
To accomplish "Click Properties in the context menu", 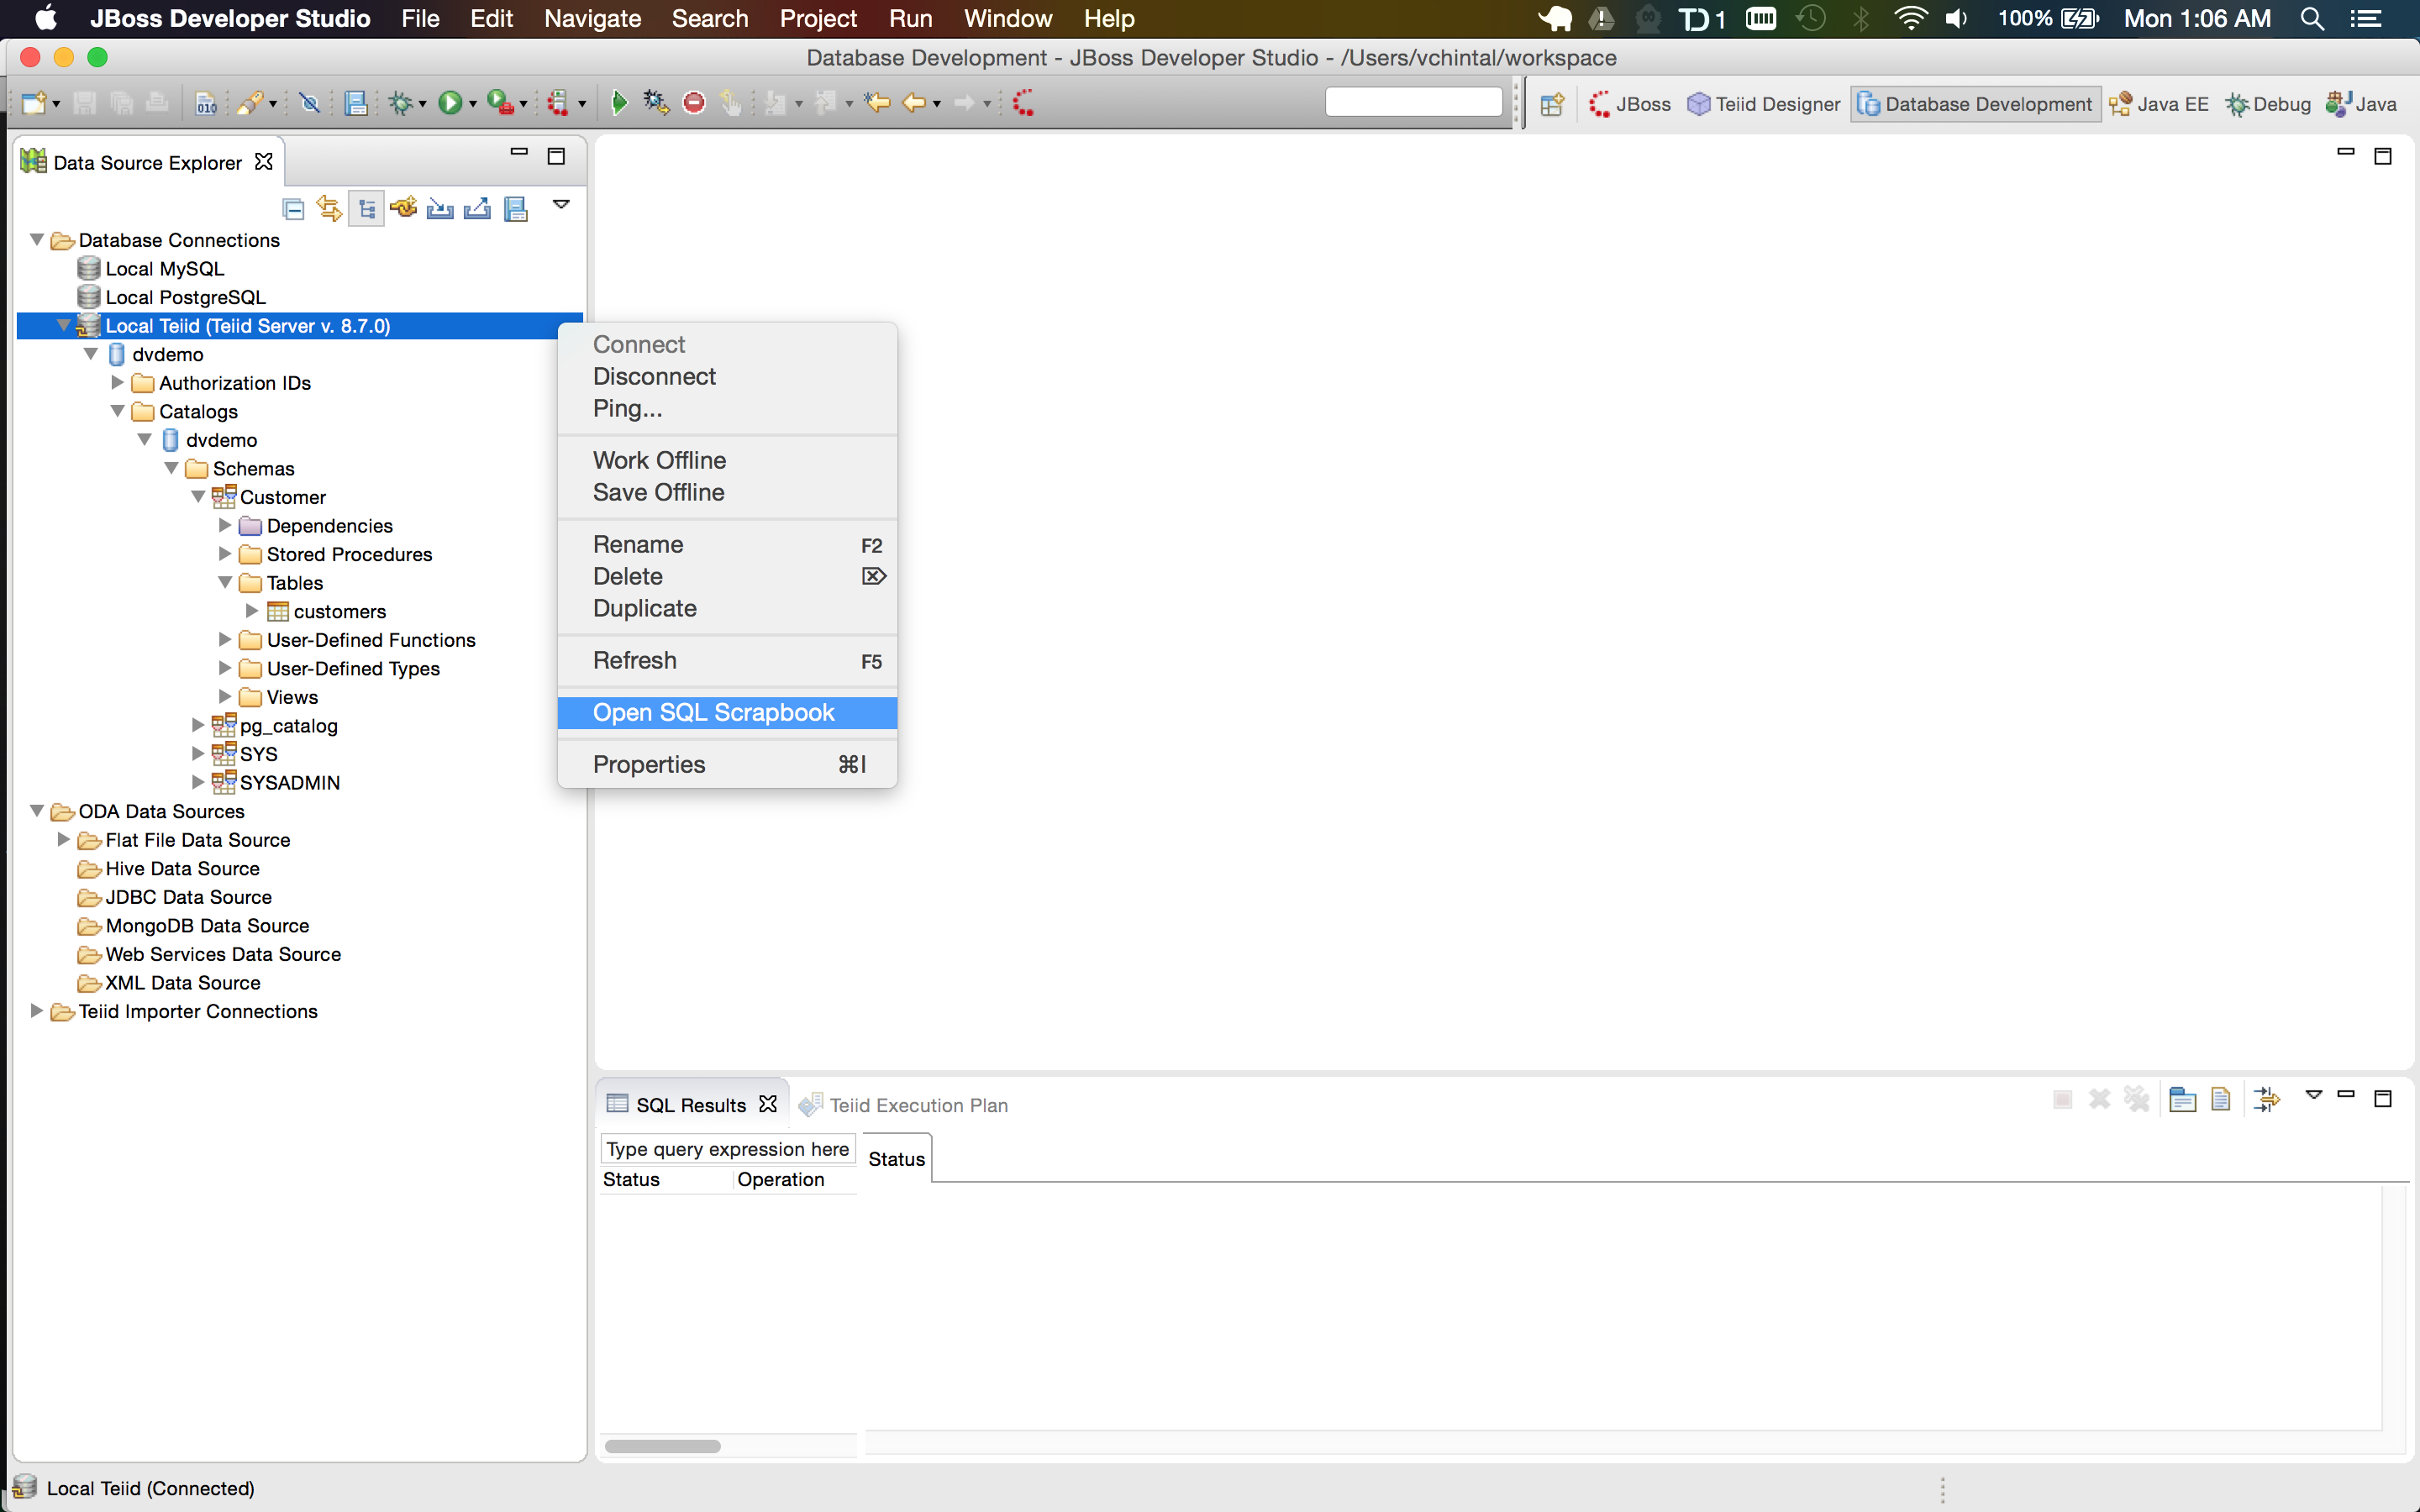I will [648, 764].
